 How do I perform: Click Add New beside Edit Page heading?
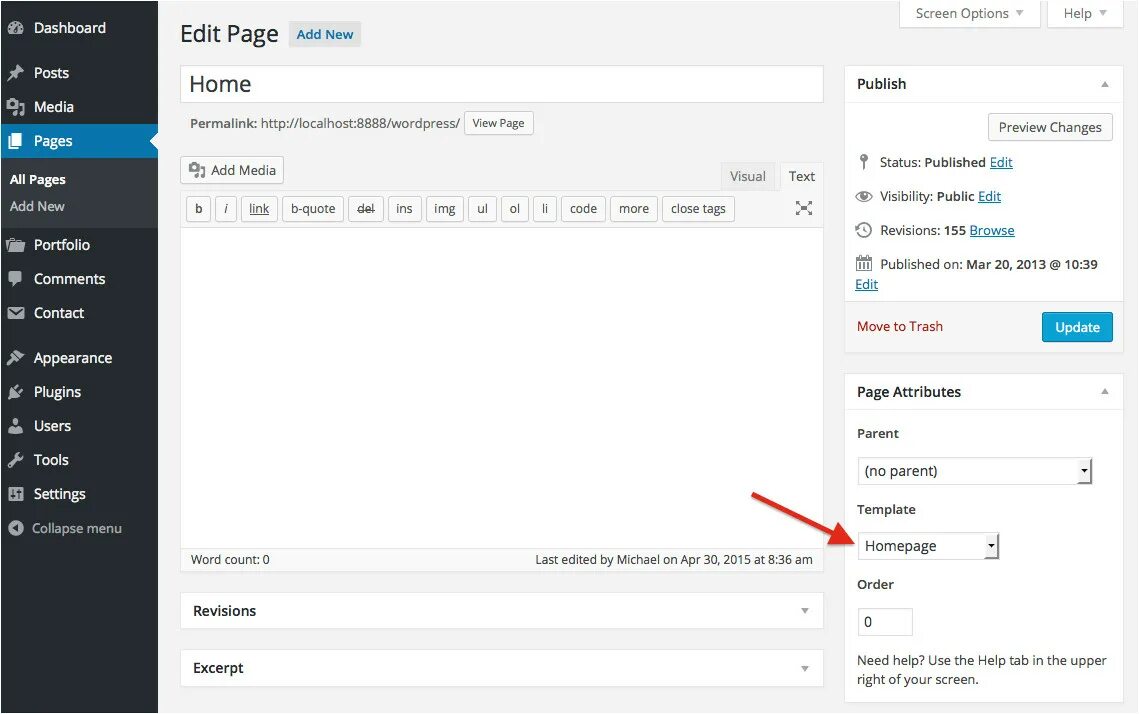[x=325, y=34]
